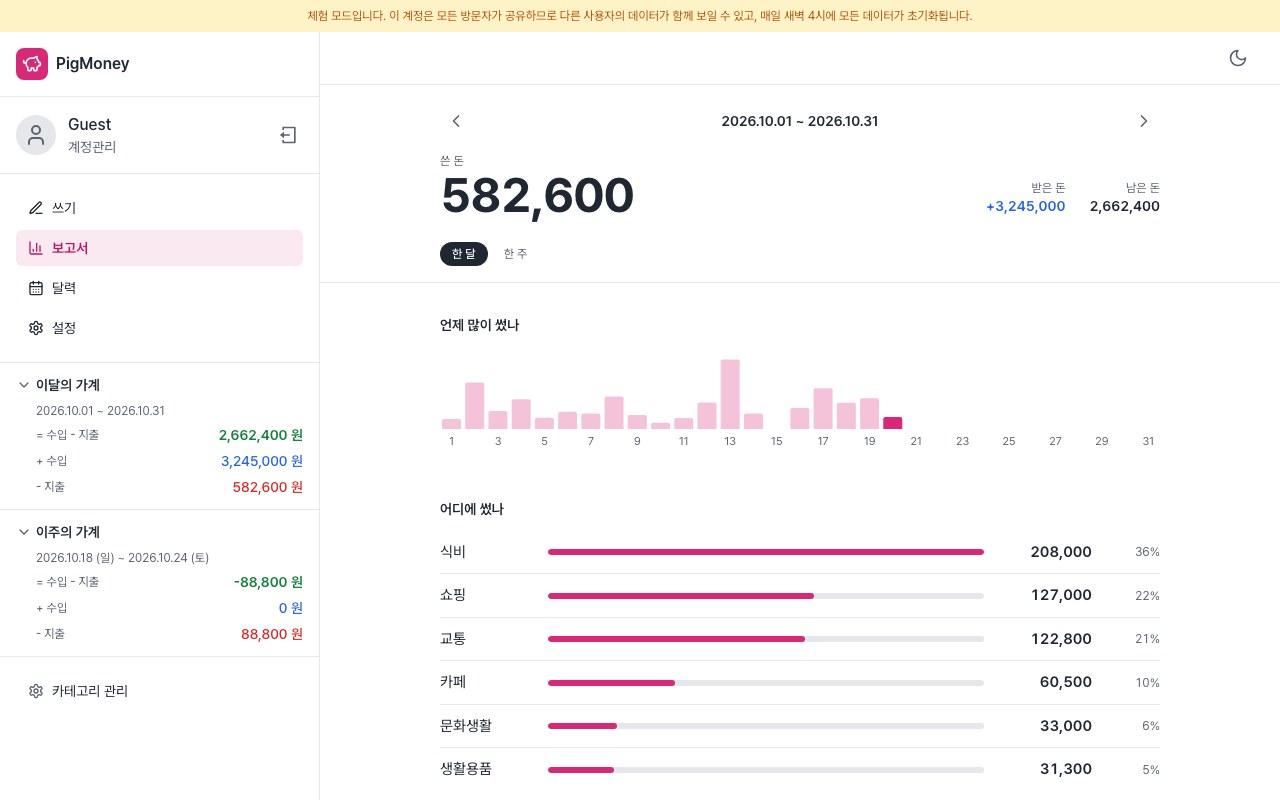Open the 쓰기 menu item
The width and height of the screenshot is (1280, 800).
click(x=159, y=208)
